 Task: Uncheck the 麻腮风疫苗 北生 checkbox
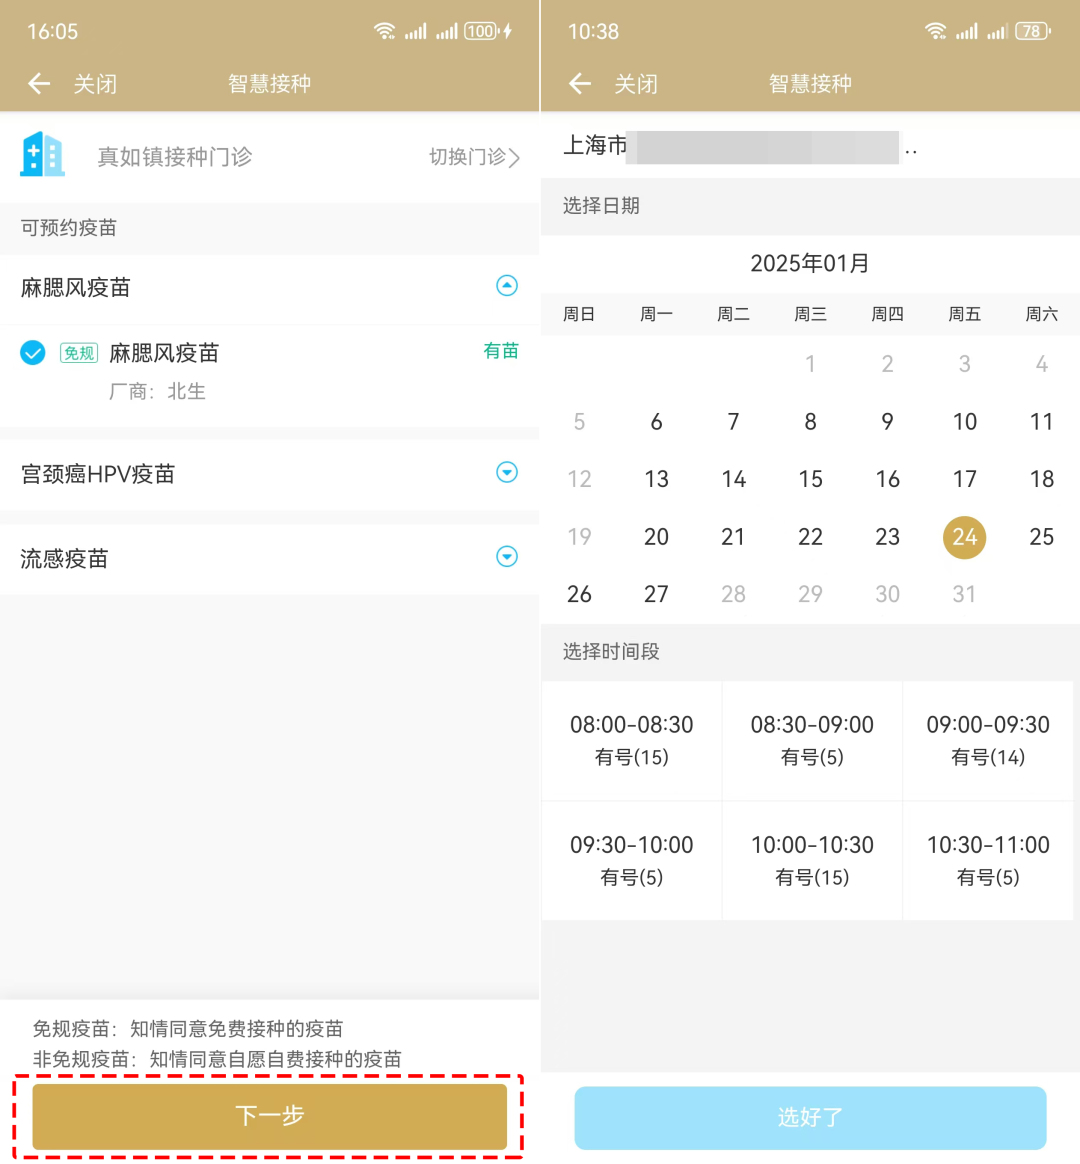[x=33, y=353]
